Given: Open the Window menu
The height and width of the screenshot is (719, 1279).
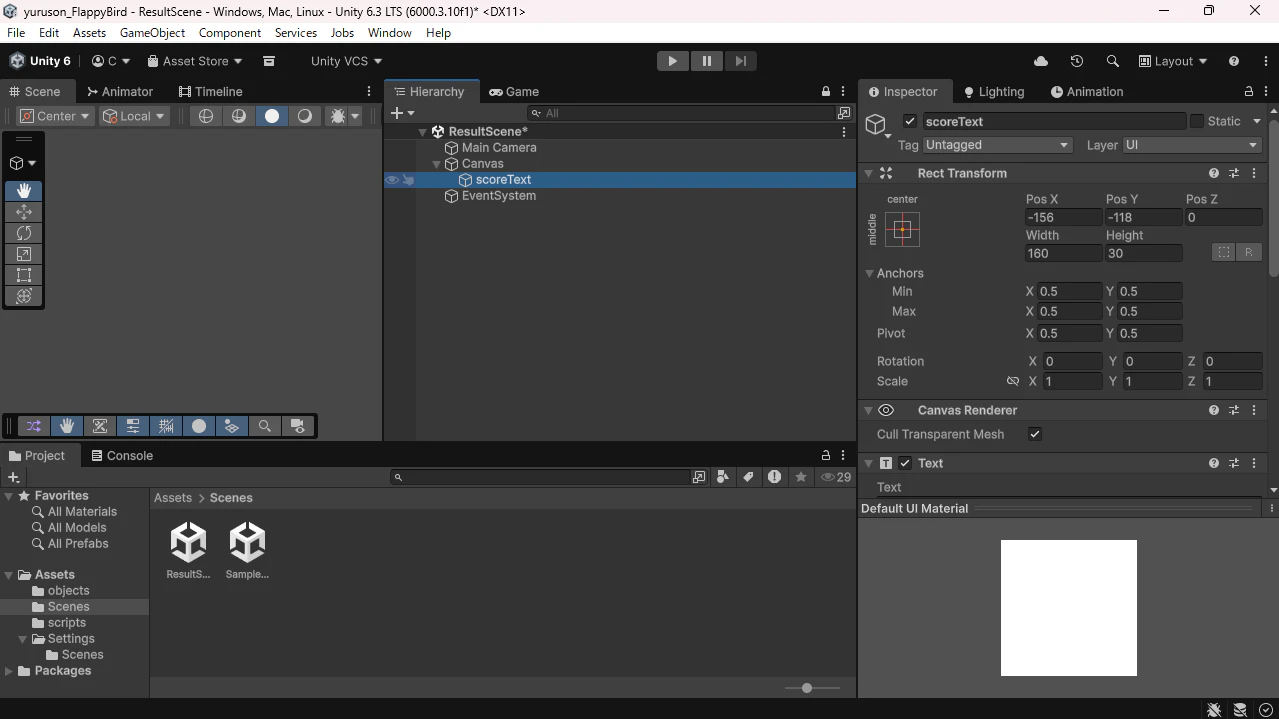Looking at the screenshot, I should 389,33.
